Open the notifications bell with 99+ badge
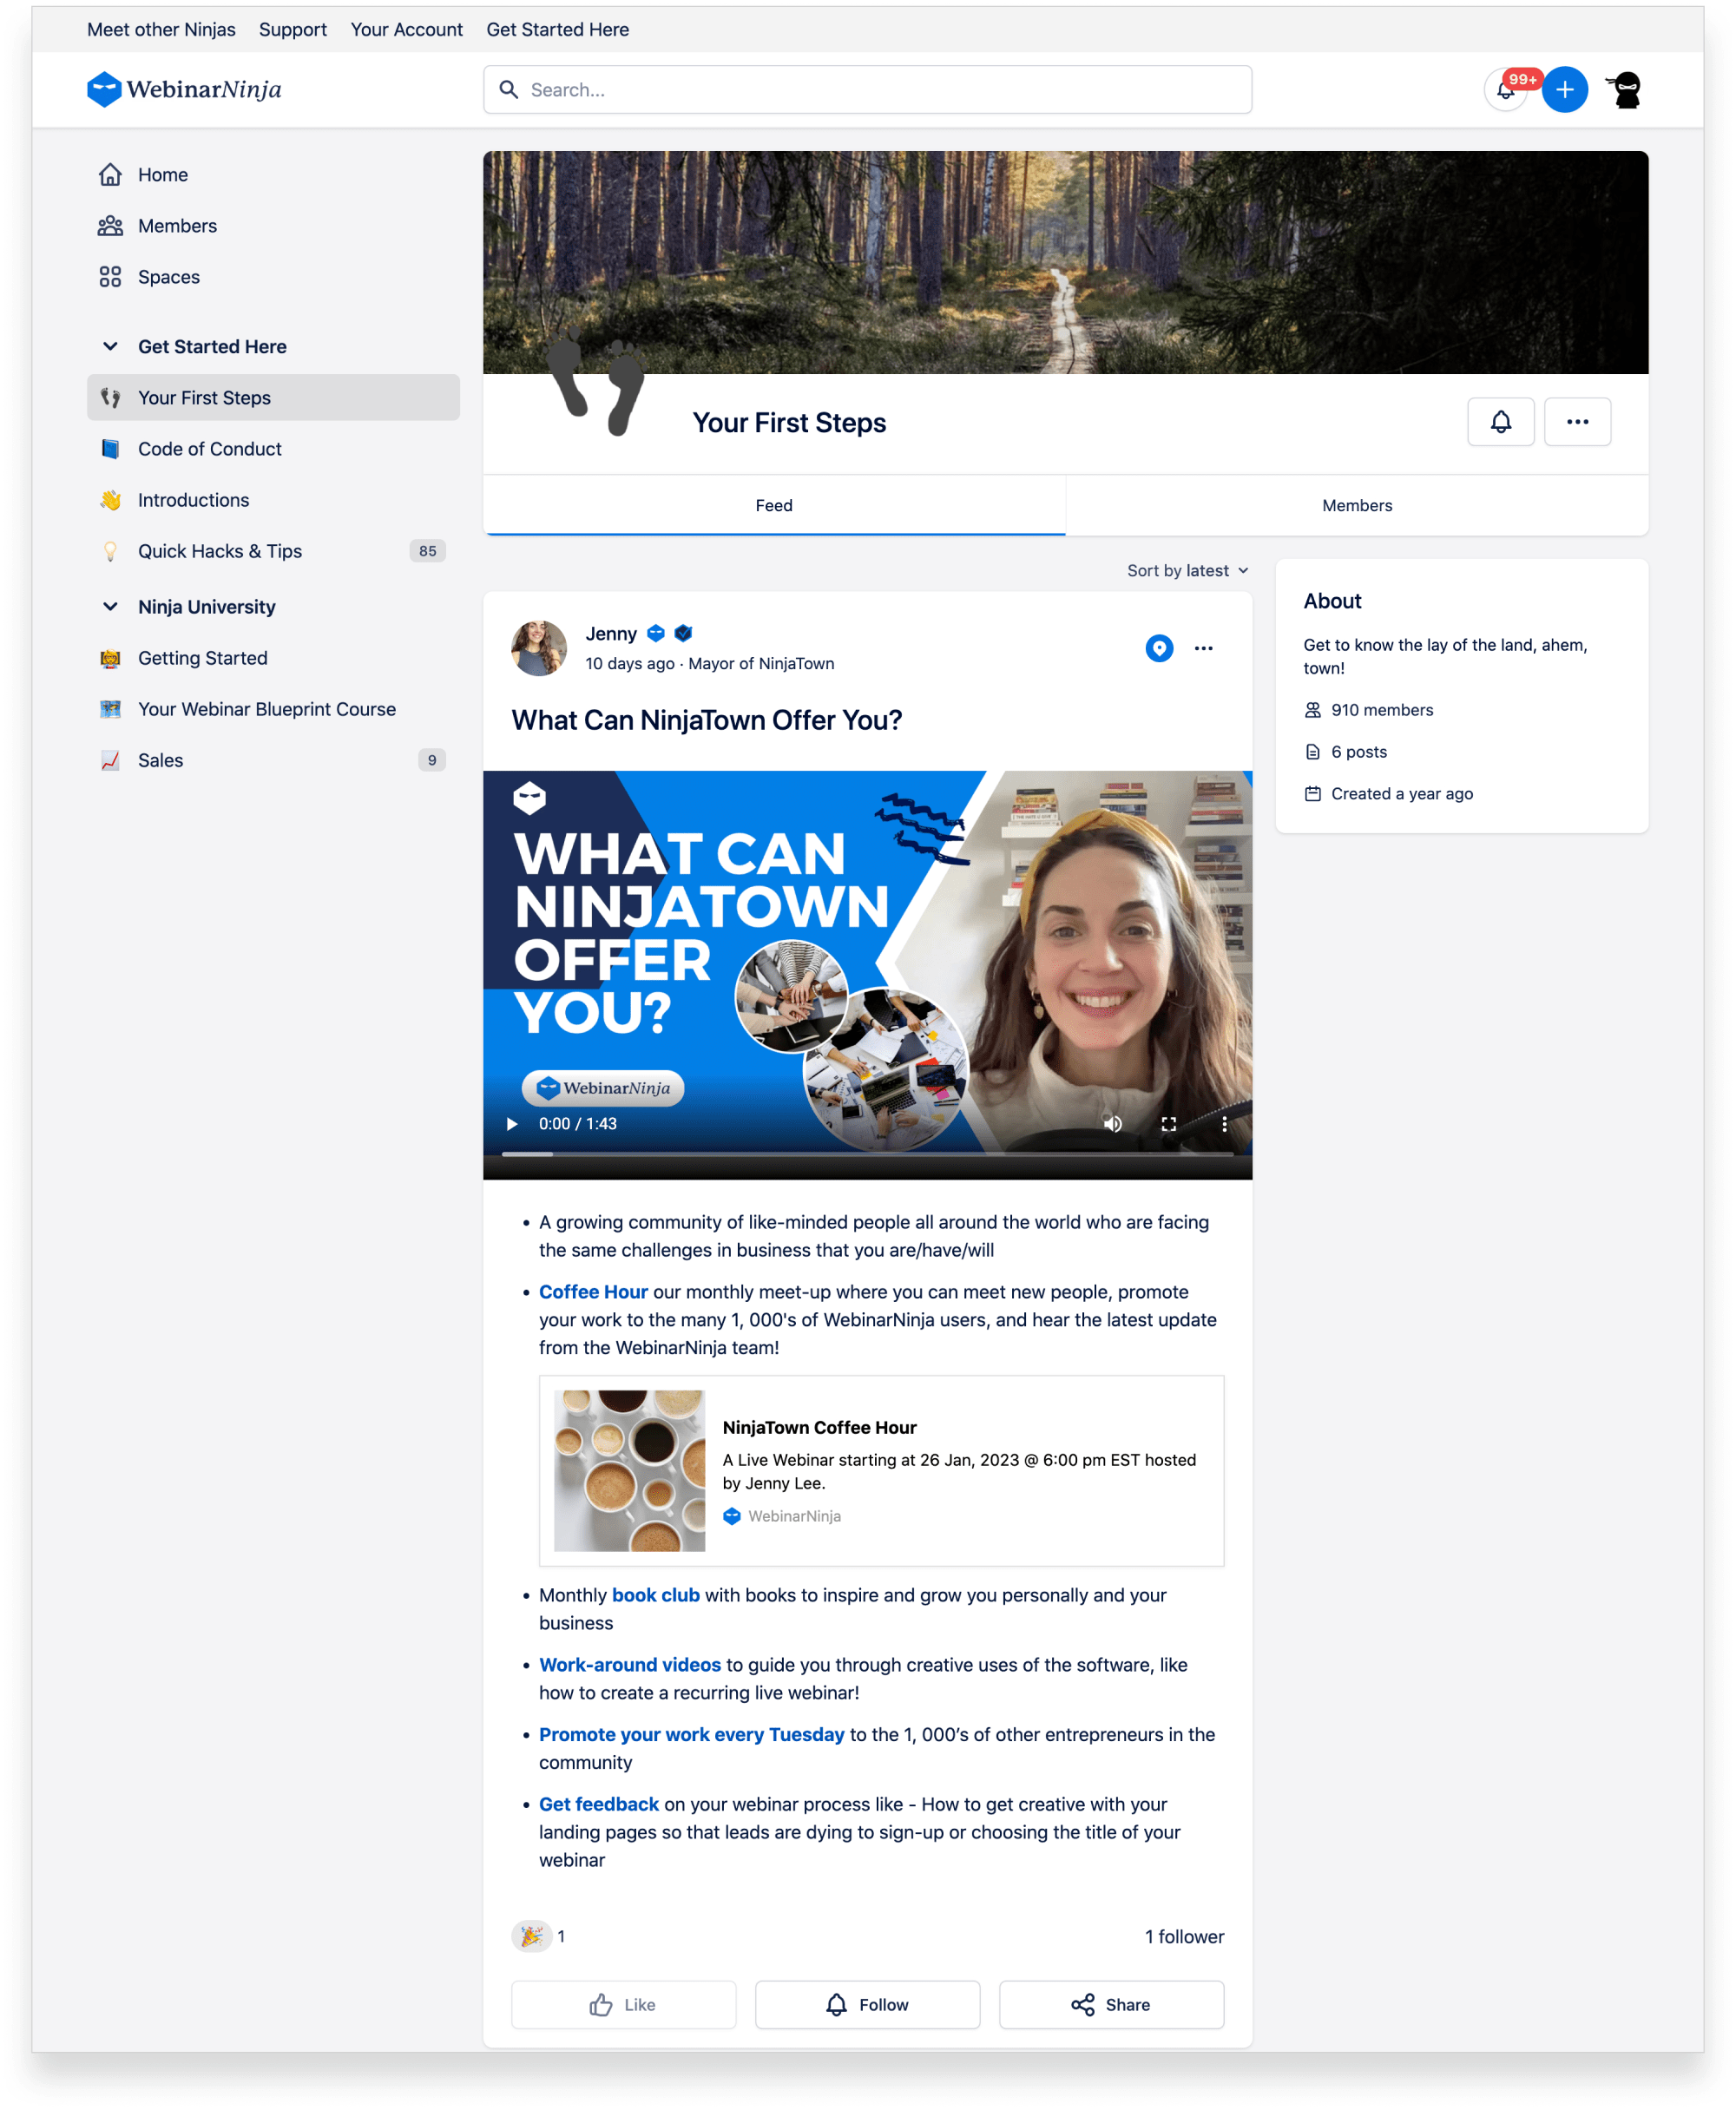1736x2110 pixels. click(1505, 90)
